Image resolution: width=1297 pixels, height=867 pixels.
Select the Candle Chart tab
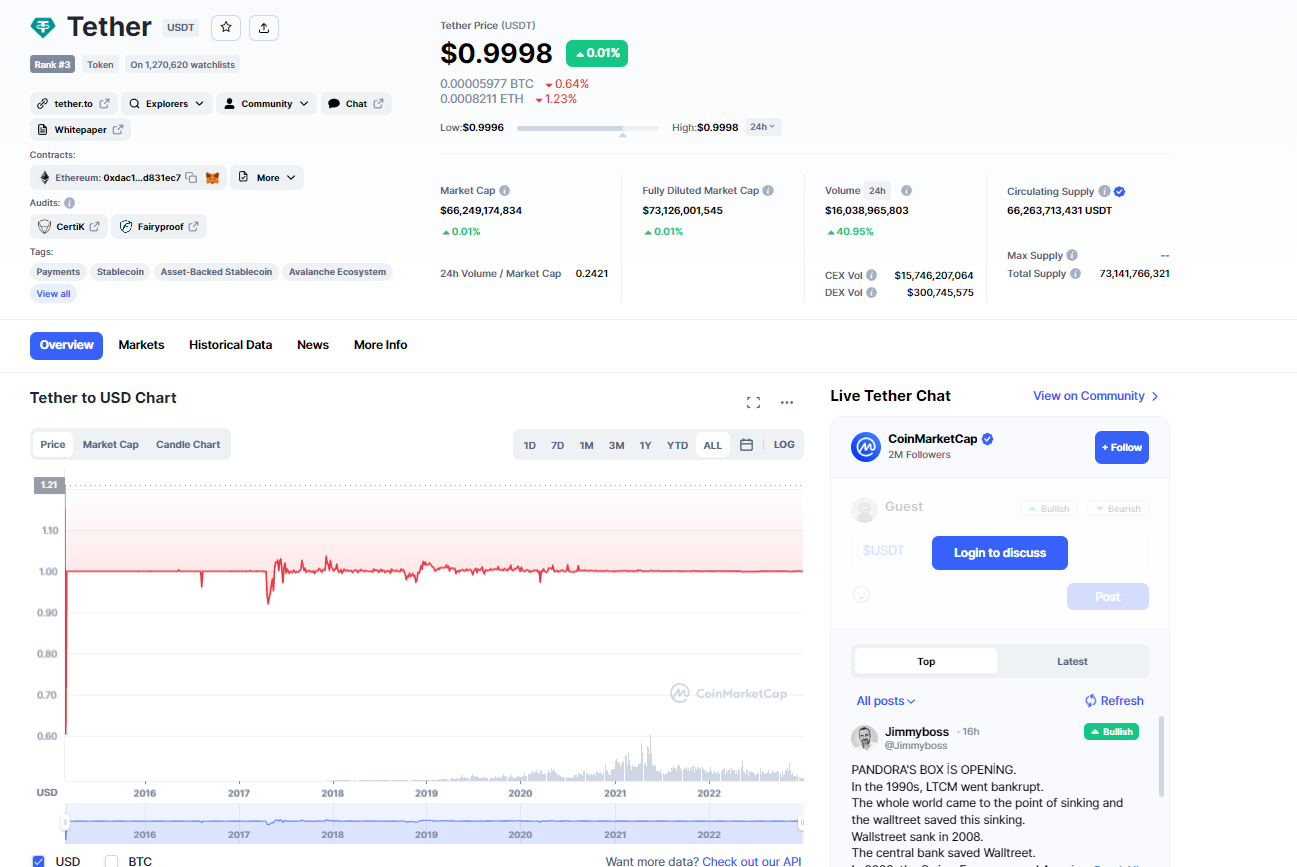[188, 445]
